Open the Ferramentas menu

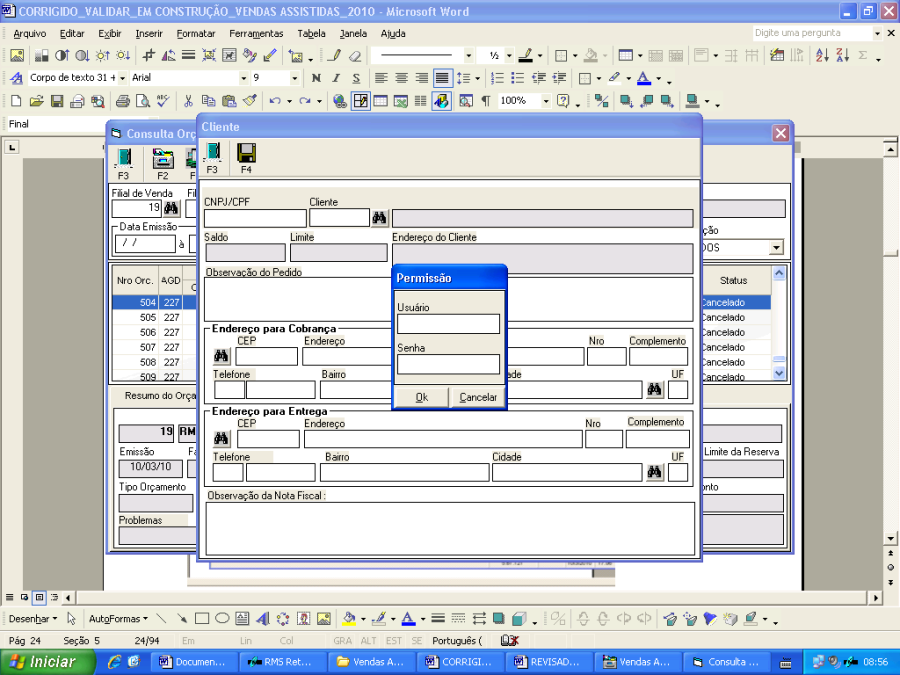[256, 33]
